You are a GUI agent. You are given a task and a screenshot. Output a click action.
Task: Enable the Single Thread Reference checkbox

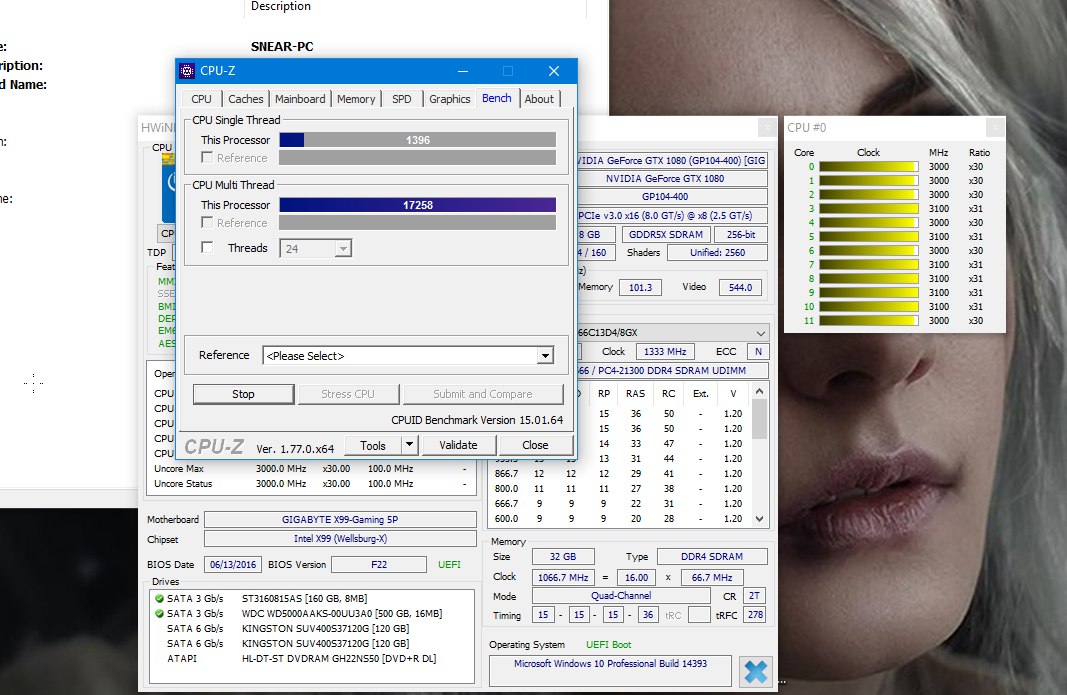[208, 157]
